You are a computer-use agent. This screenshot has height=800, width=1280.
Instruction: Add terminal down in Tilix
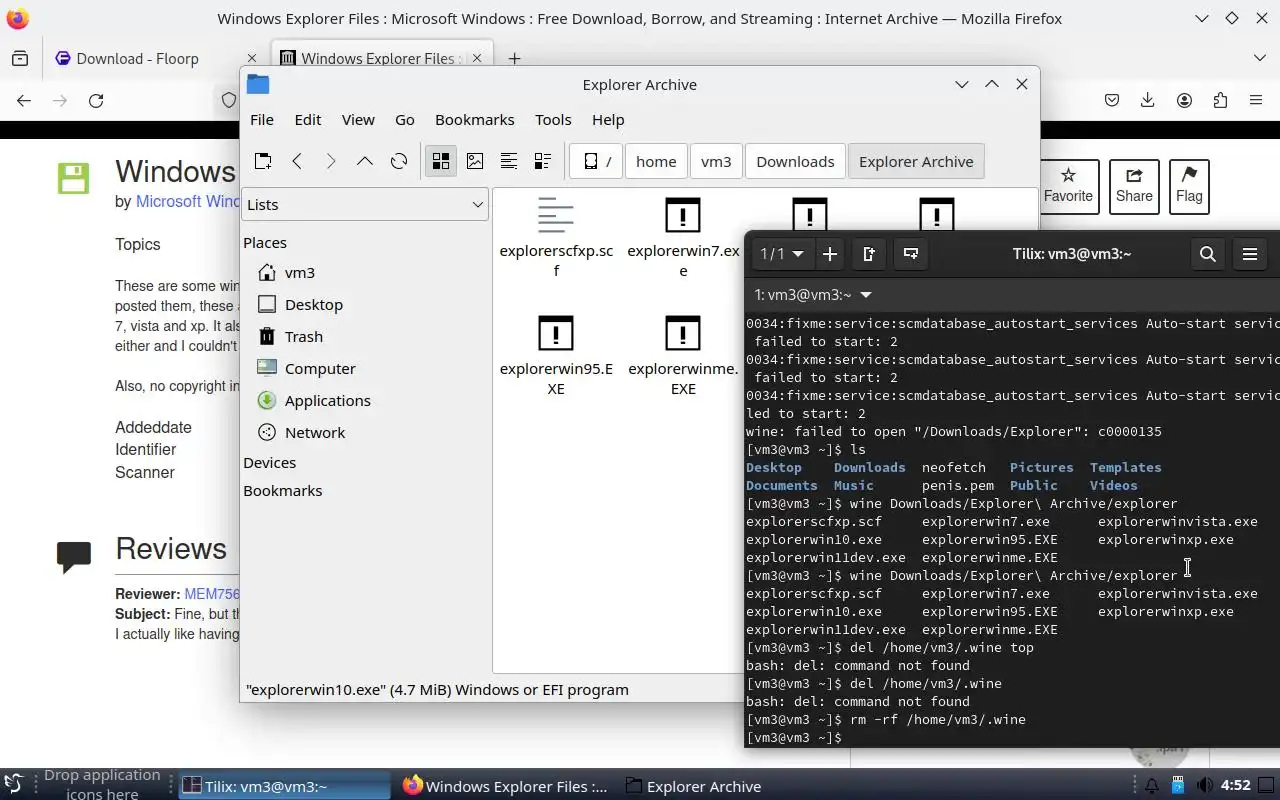click(x=911, y=254)
